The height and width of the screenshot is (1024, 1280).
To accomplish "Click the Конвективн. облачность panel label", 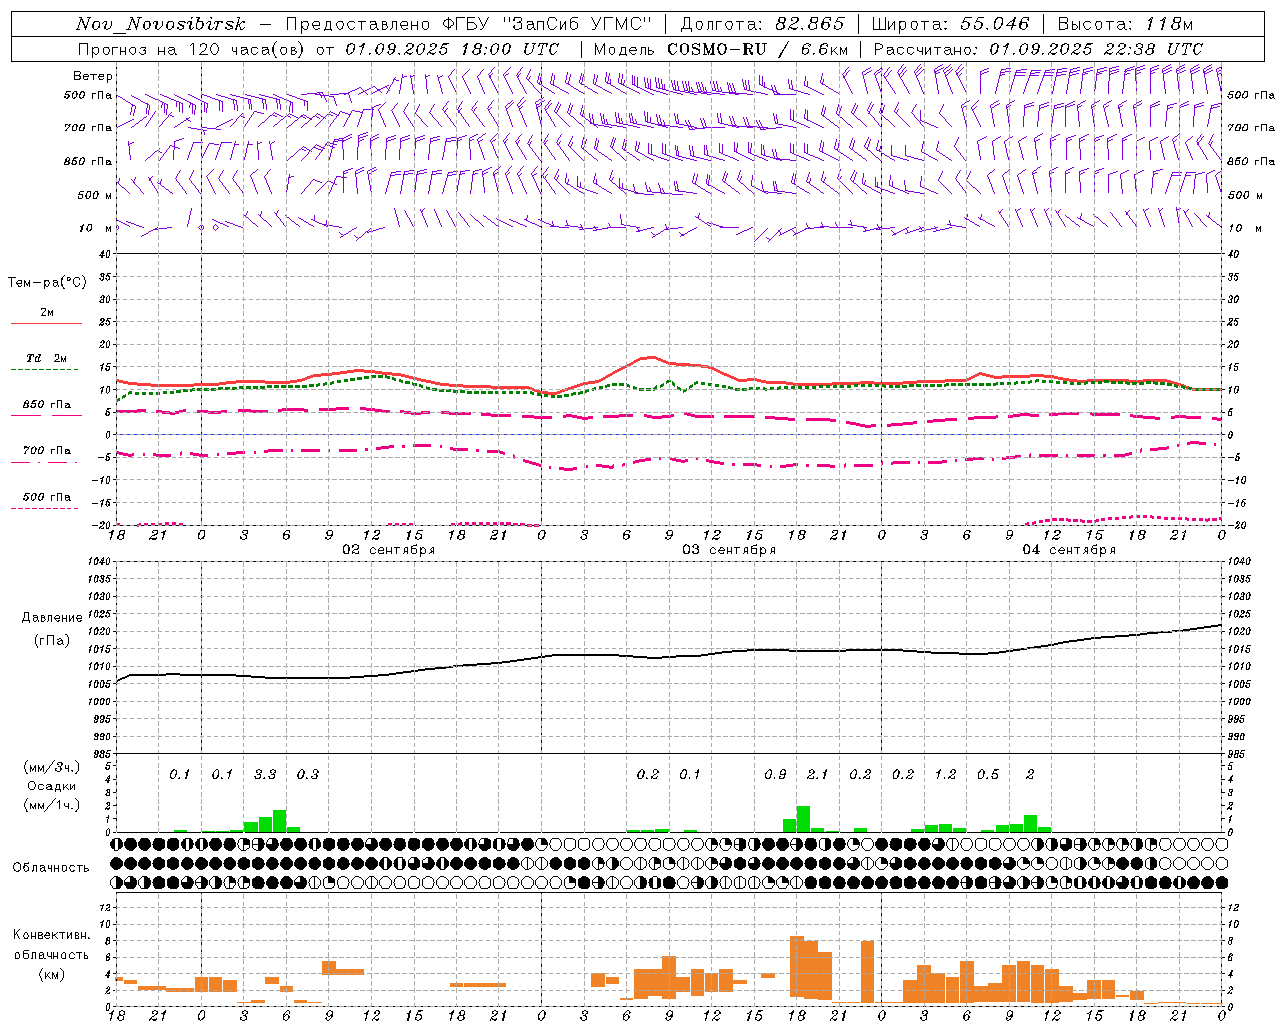I will coord(51,945).
